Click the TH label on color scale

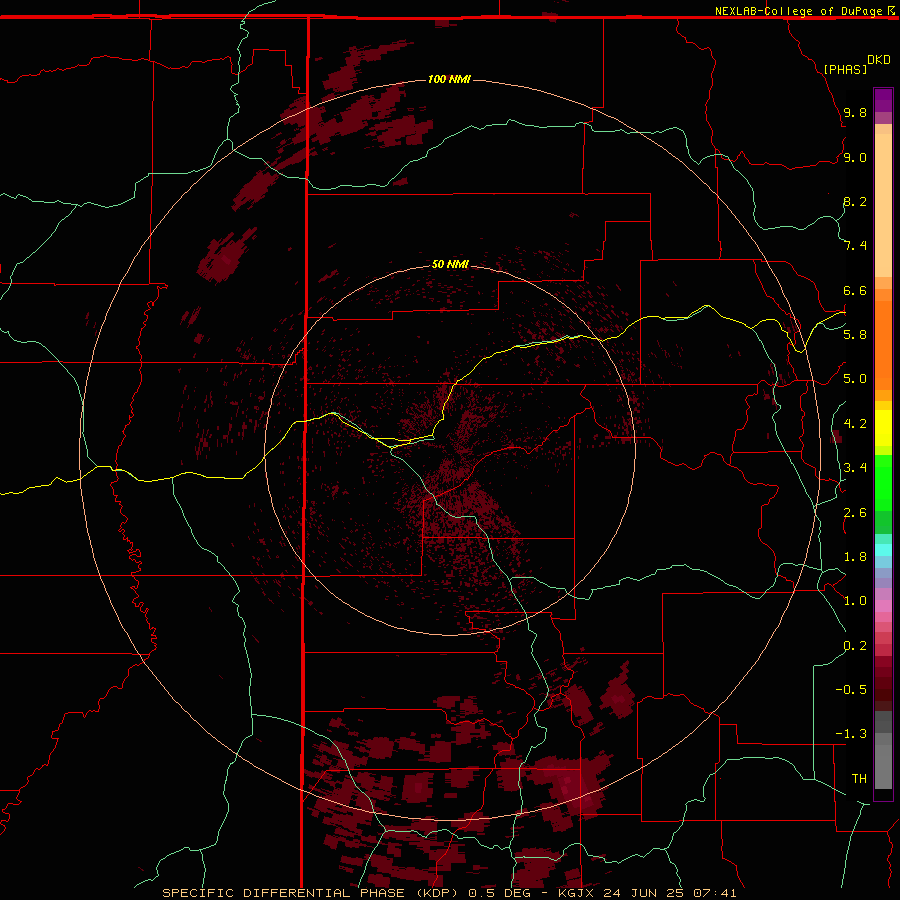859,778
